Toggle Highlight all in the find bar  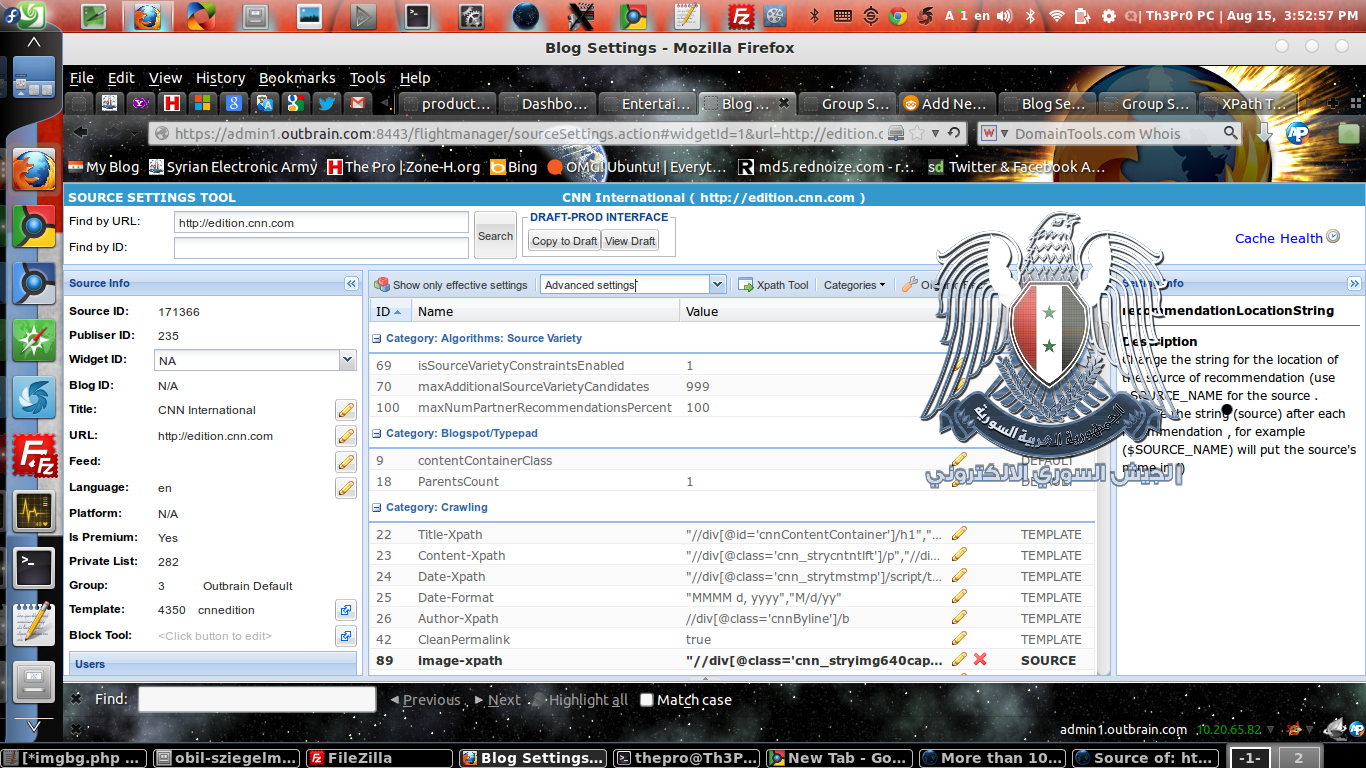(580, 700)
